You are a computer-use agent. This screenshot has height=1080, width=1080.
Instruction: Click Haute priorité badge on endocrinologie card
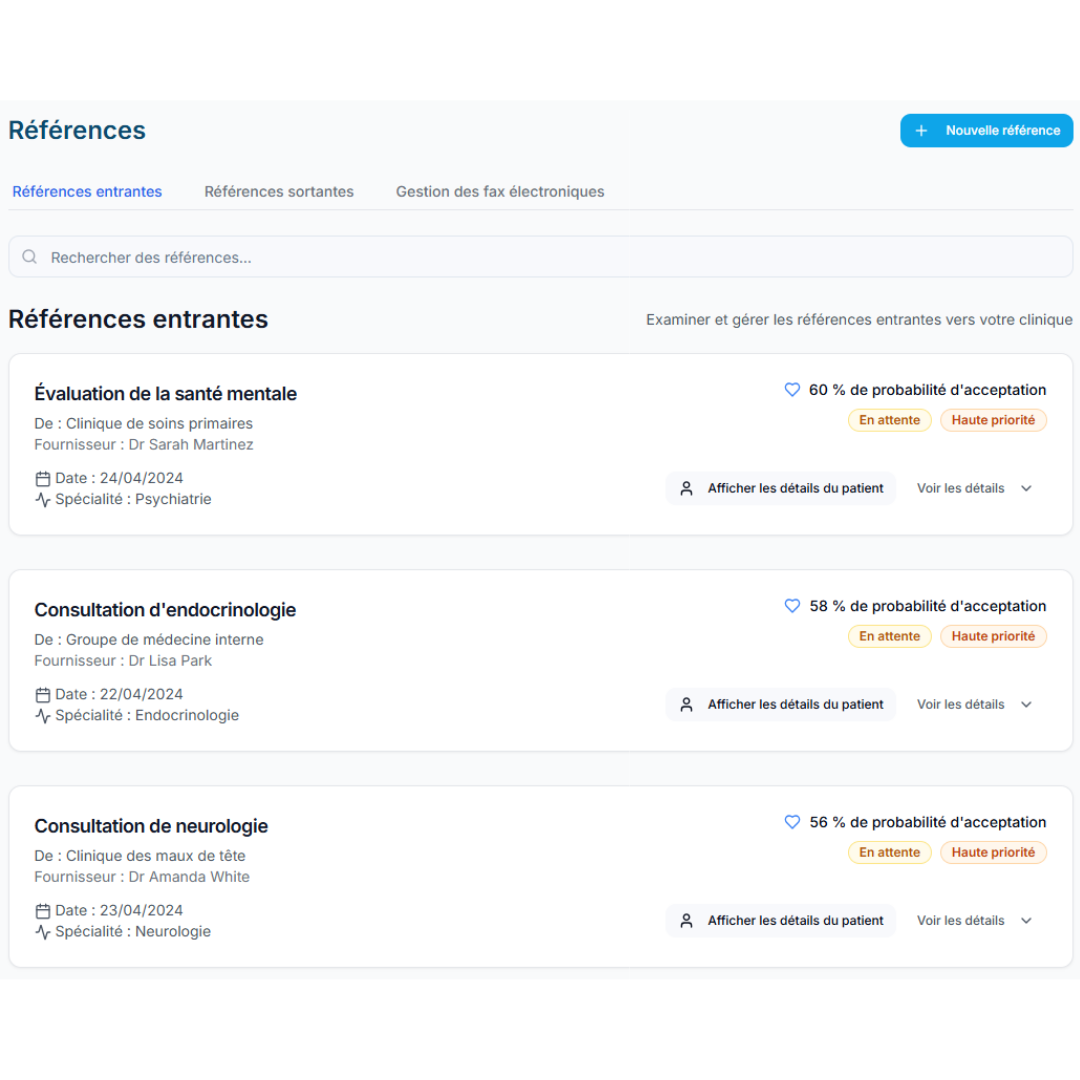pos(993,636)
